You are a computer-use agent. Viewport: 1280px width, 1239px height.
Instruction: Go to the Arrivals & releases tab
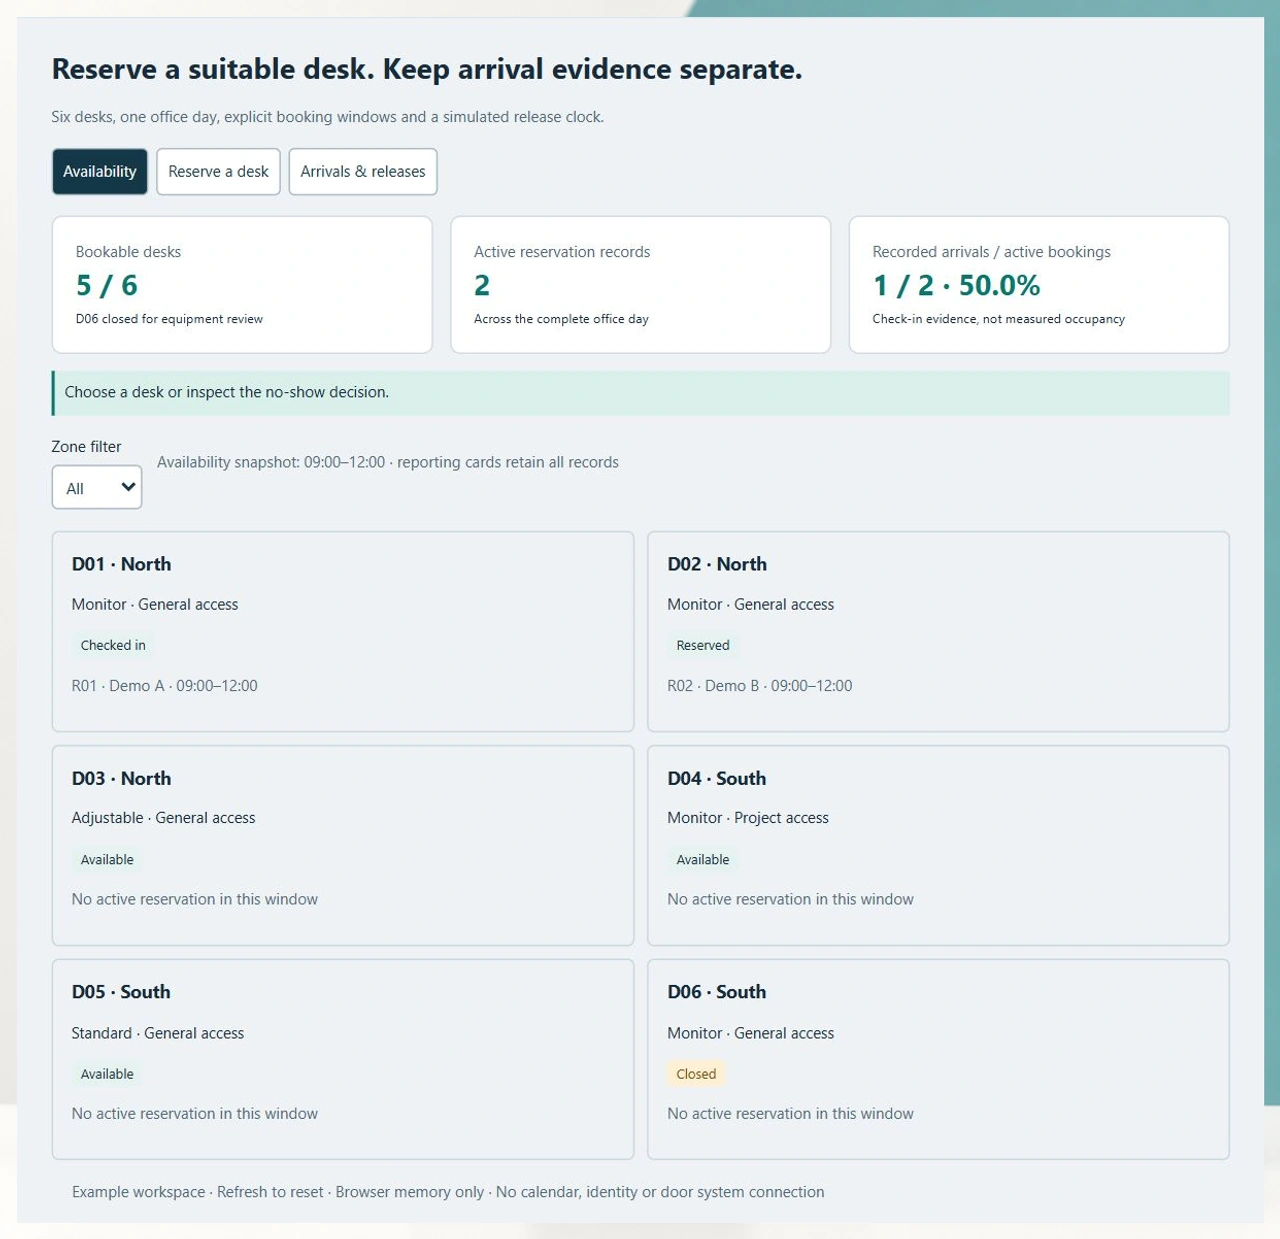[363, 172]
